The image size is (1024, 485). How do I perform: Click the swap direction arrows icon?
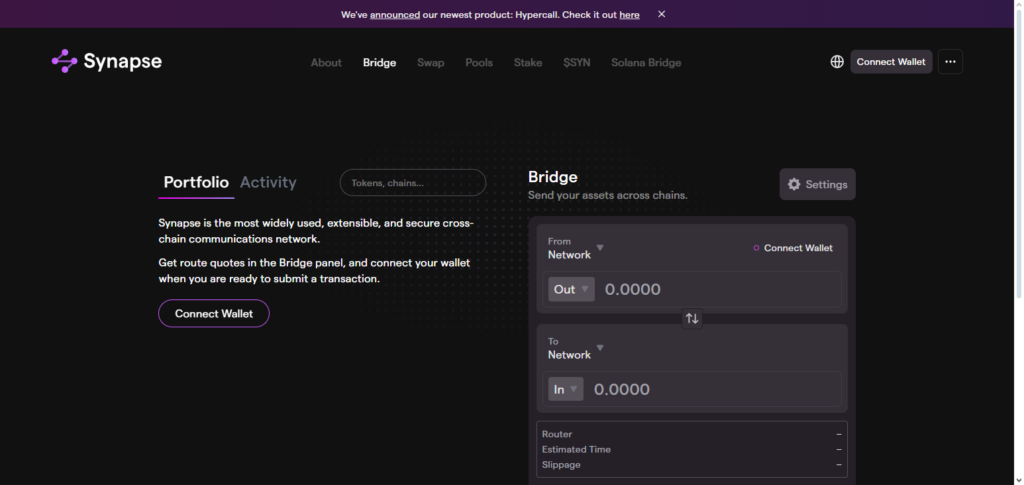[692, 318]
